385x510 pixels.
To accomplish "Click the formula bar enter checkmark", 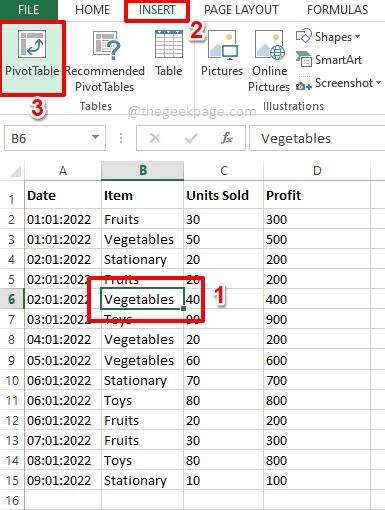I will point(191,138).
